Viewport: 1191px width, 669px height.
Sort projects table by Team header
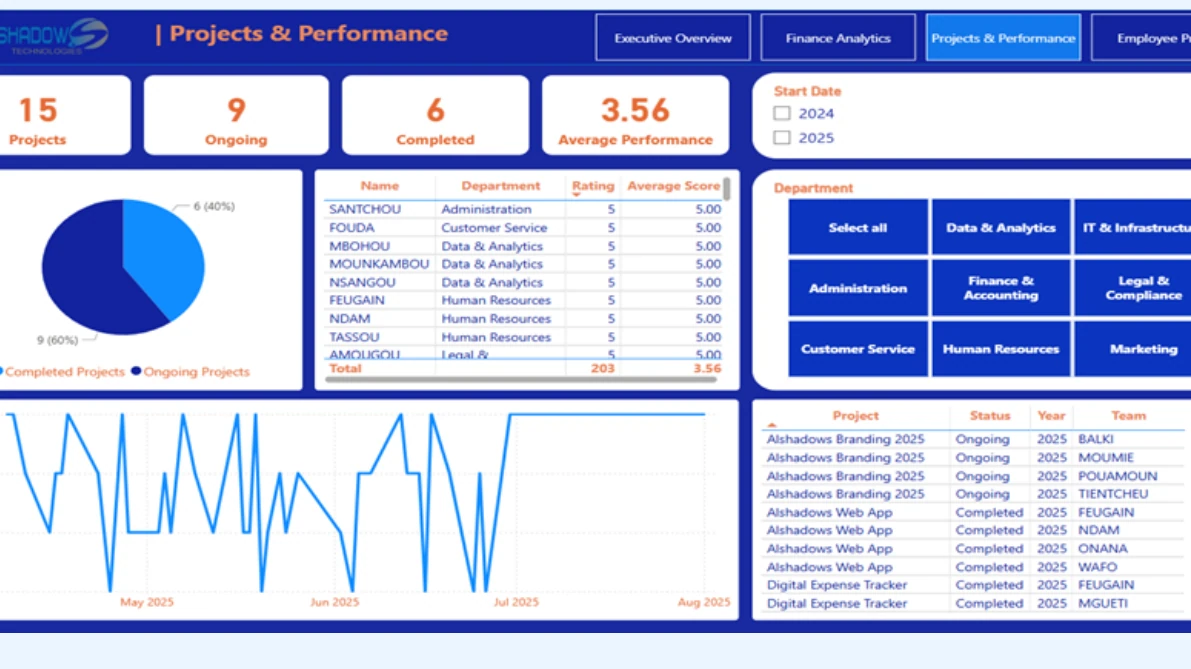pos(1129,416)
